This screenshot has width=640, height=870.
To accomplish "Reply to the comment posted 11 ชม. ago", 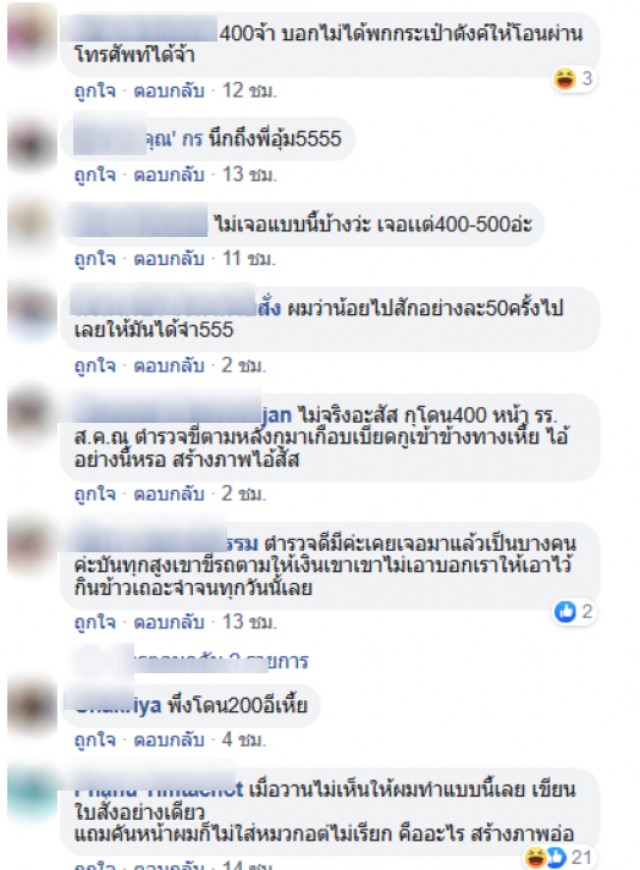I will tap(169, 259).
